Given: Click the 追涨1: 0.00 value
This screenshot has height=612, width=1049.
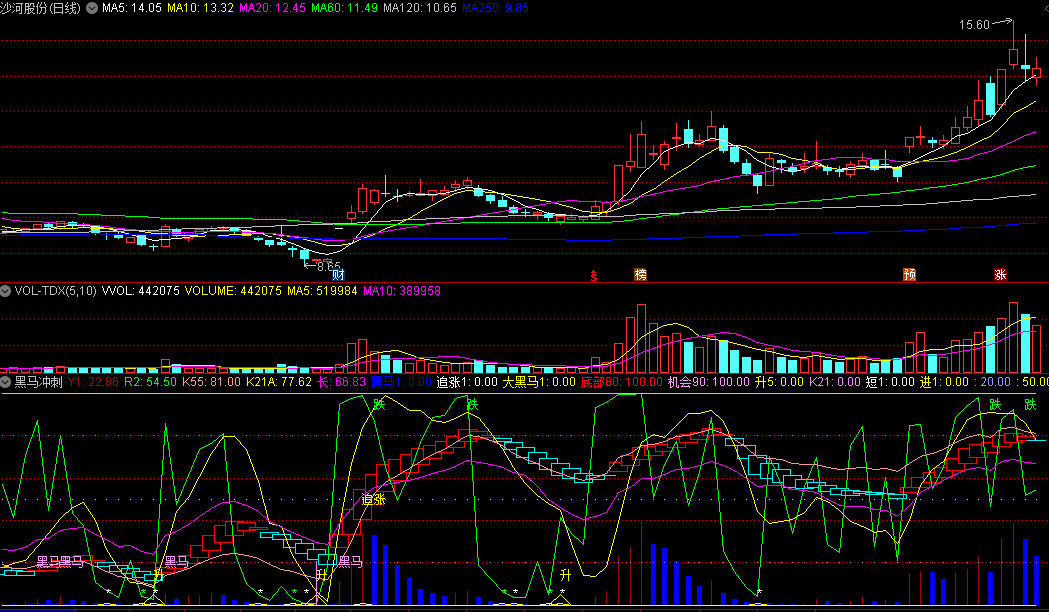Looking at the screenshot, I should pos(467,382).
